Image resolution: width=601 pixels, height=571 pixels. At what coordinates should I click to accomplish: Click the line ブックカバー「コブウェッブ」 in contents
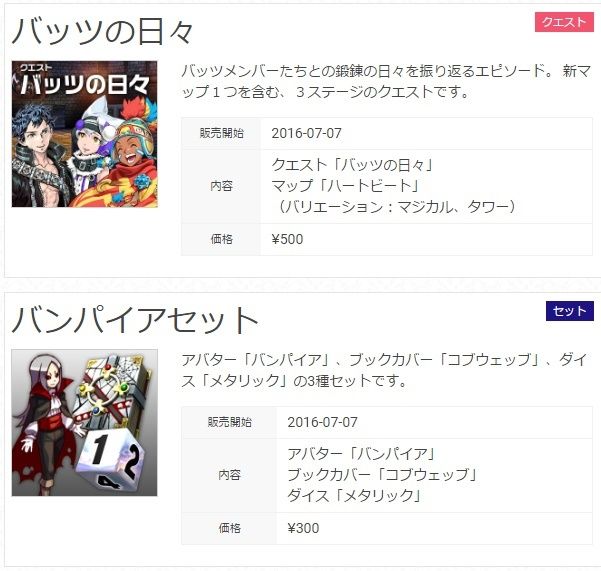tap(383, 475)
